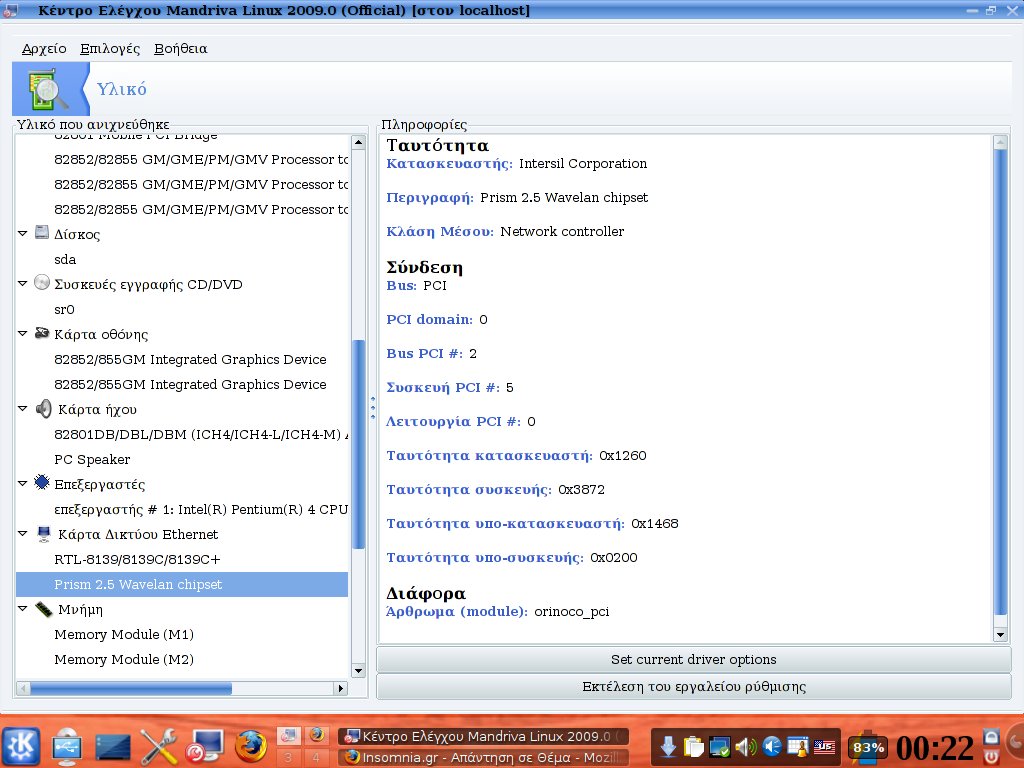Collapse the Συσκευές εγγραφής CD/DVD node
Image resolution: width=1024 pixels, height=768 pixels.
pos(22,283)
